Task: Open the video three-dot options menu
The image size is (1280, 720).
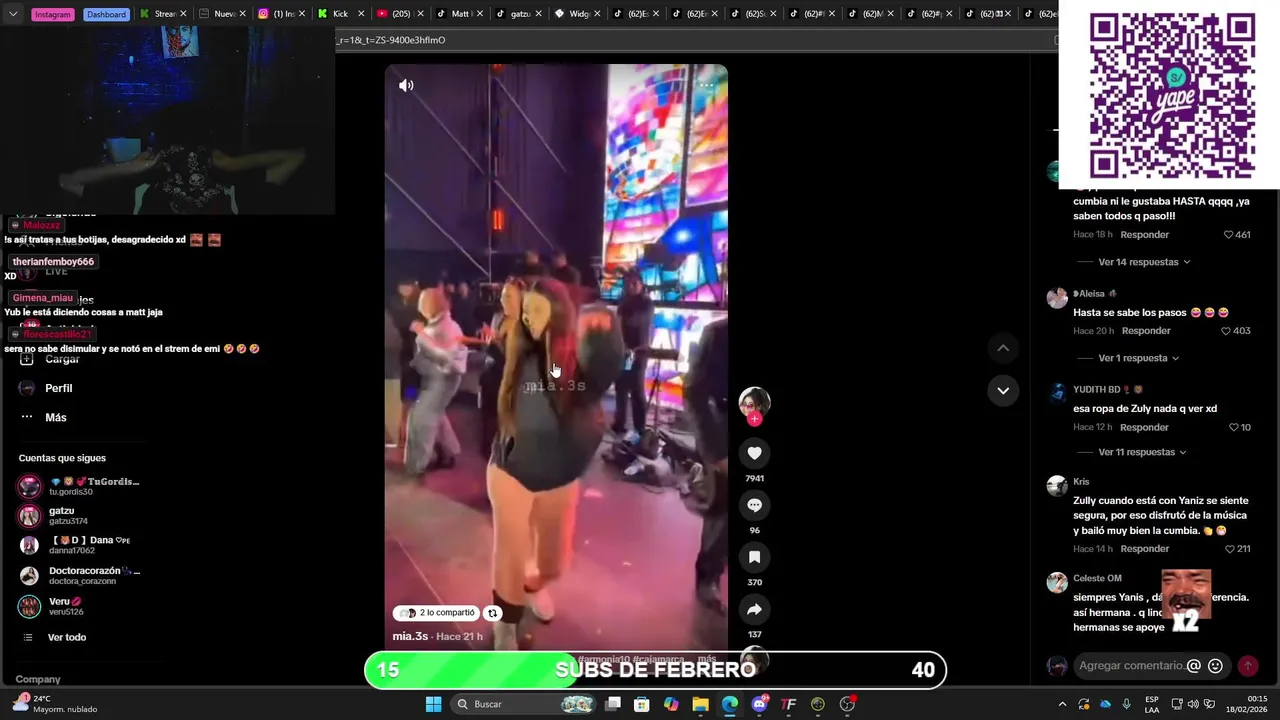Action: [x=706, y=85]
